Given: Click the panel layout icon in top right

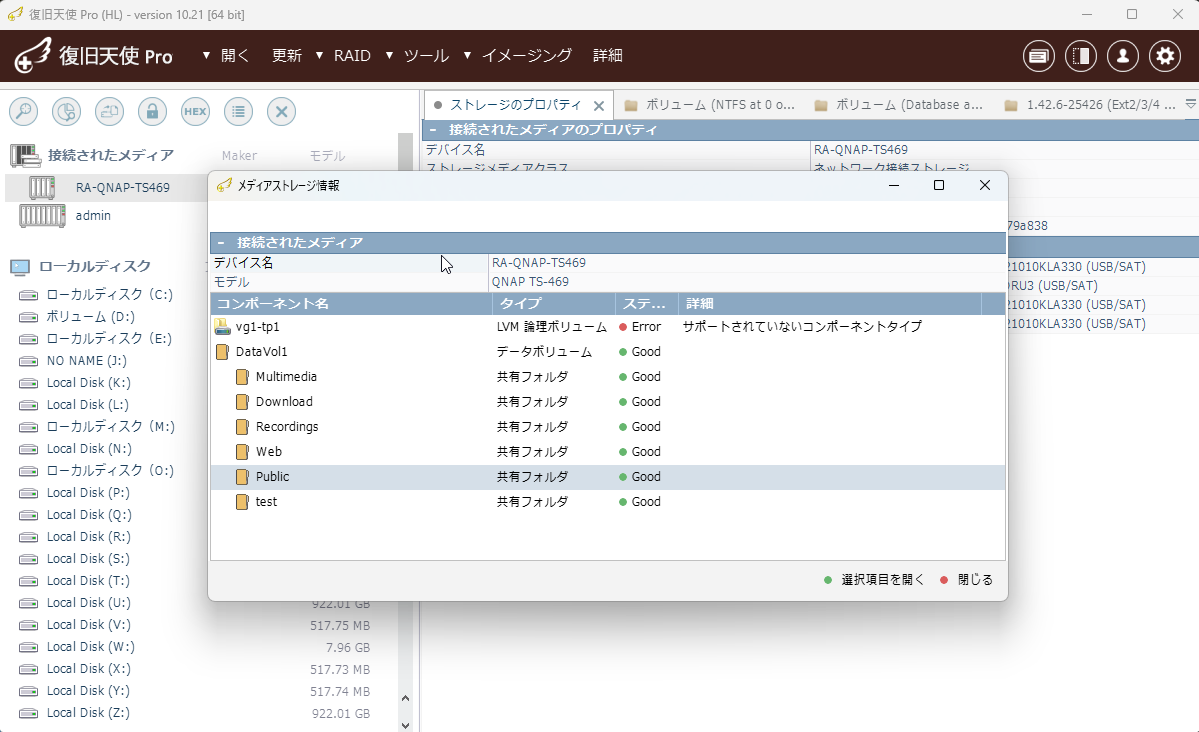Looking at the screenshot, I should [x=1080, y=56].
